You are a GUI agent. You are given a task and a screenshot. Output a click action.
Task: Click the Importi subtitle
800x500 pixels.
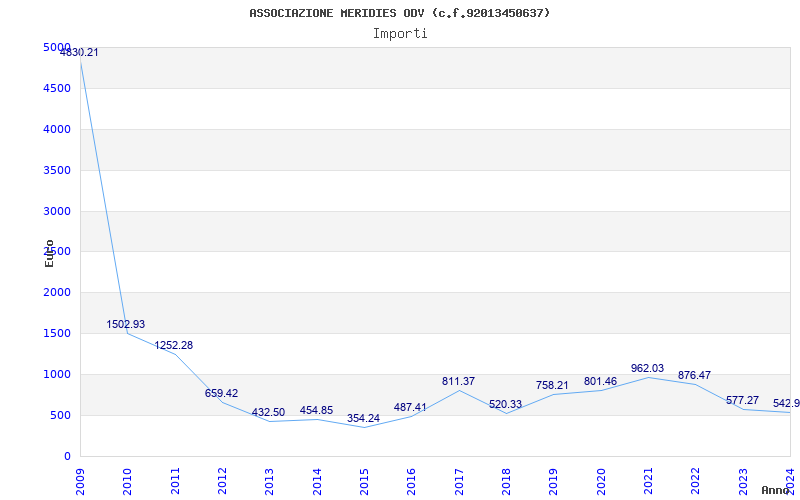click(x=400, y=34)
